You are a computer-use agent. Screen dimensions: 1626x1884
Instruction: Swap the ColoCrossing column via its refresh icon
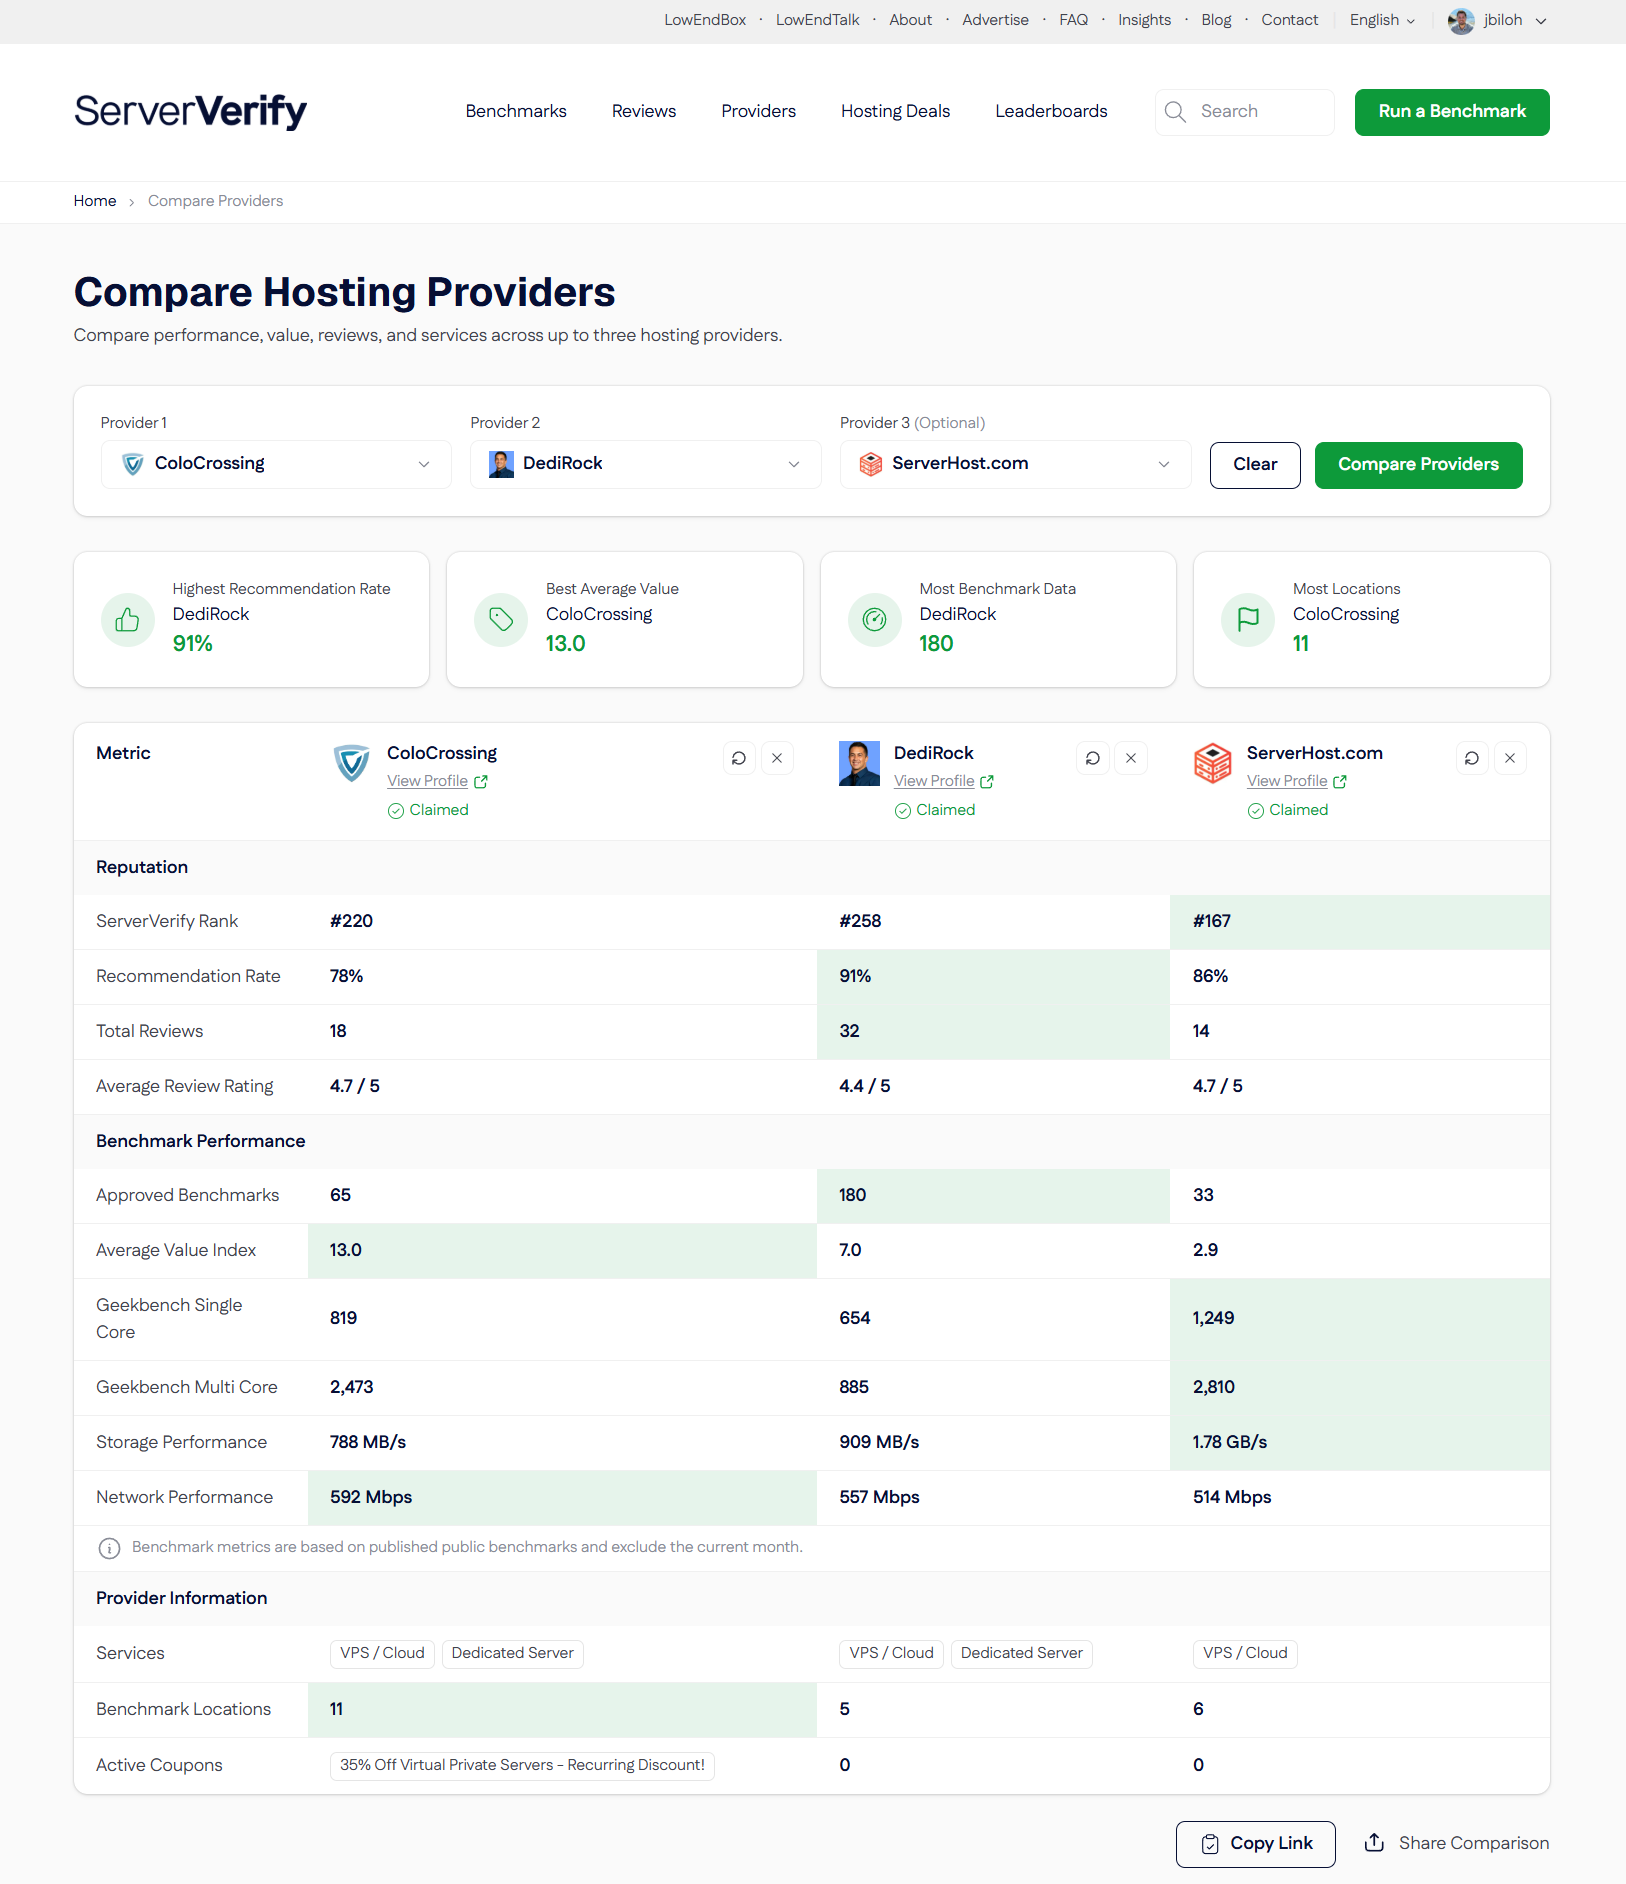pyautogui.click(x=739, y=758)
